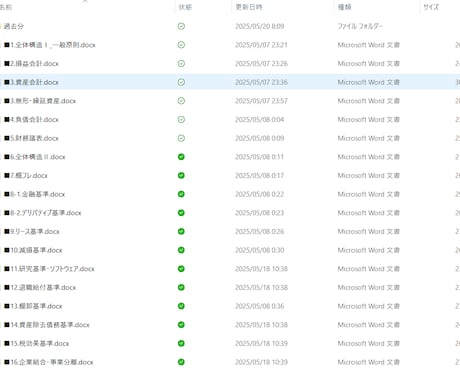Screen dimensions: 460x380
Task: Click green check icon for 10.減損基準.docx
Action: pyautogui.click(x=181, y=250)
